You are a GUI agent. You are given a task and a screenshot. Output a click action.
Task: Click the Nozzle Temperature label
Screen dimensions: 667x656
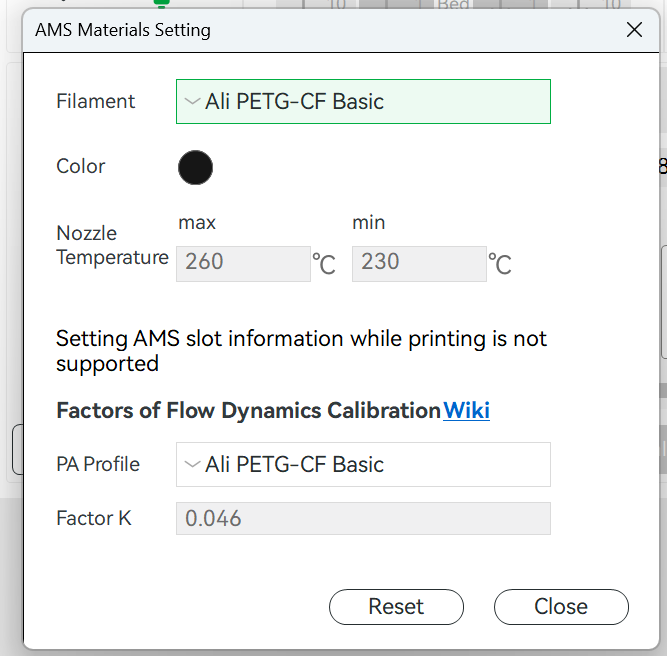pos(112,245)
